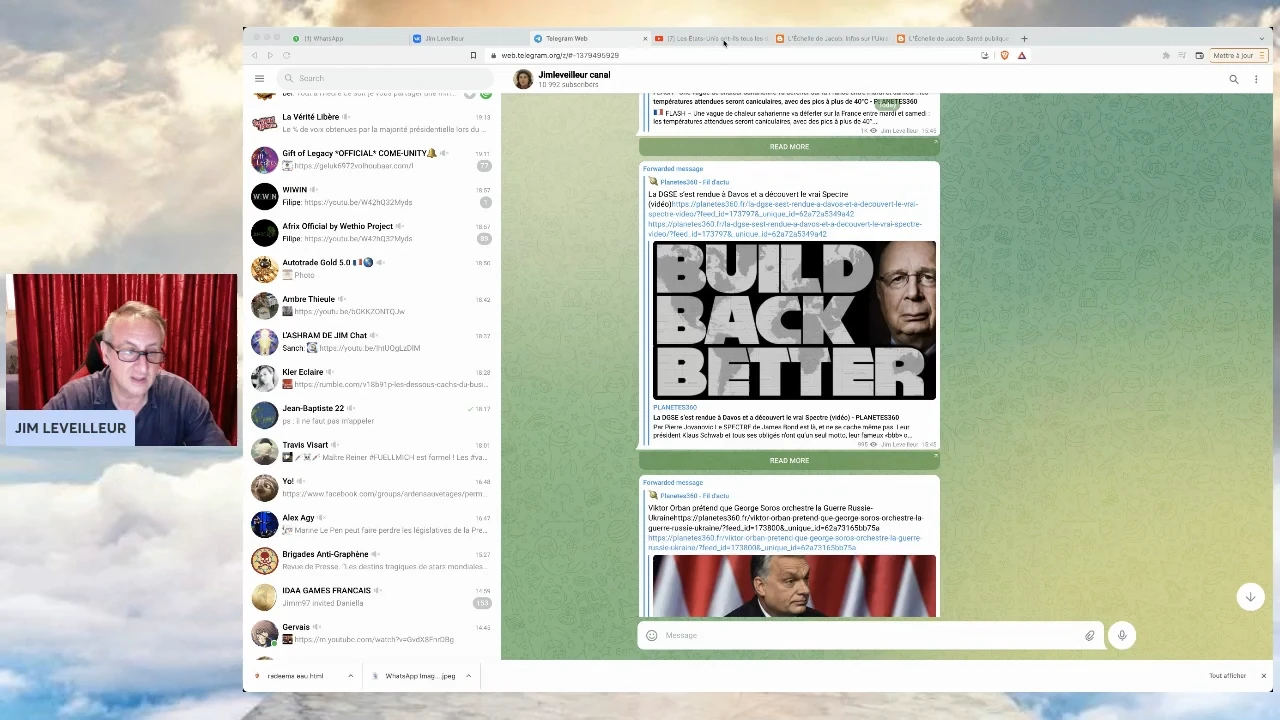Go back in browser history

click(x=254, y=55)
